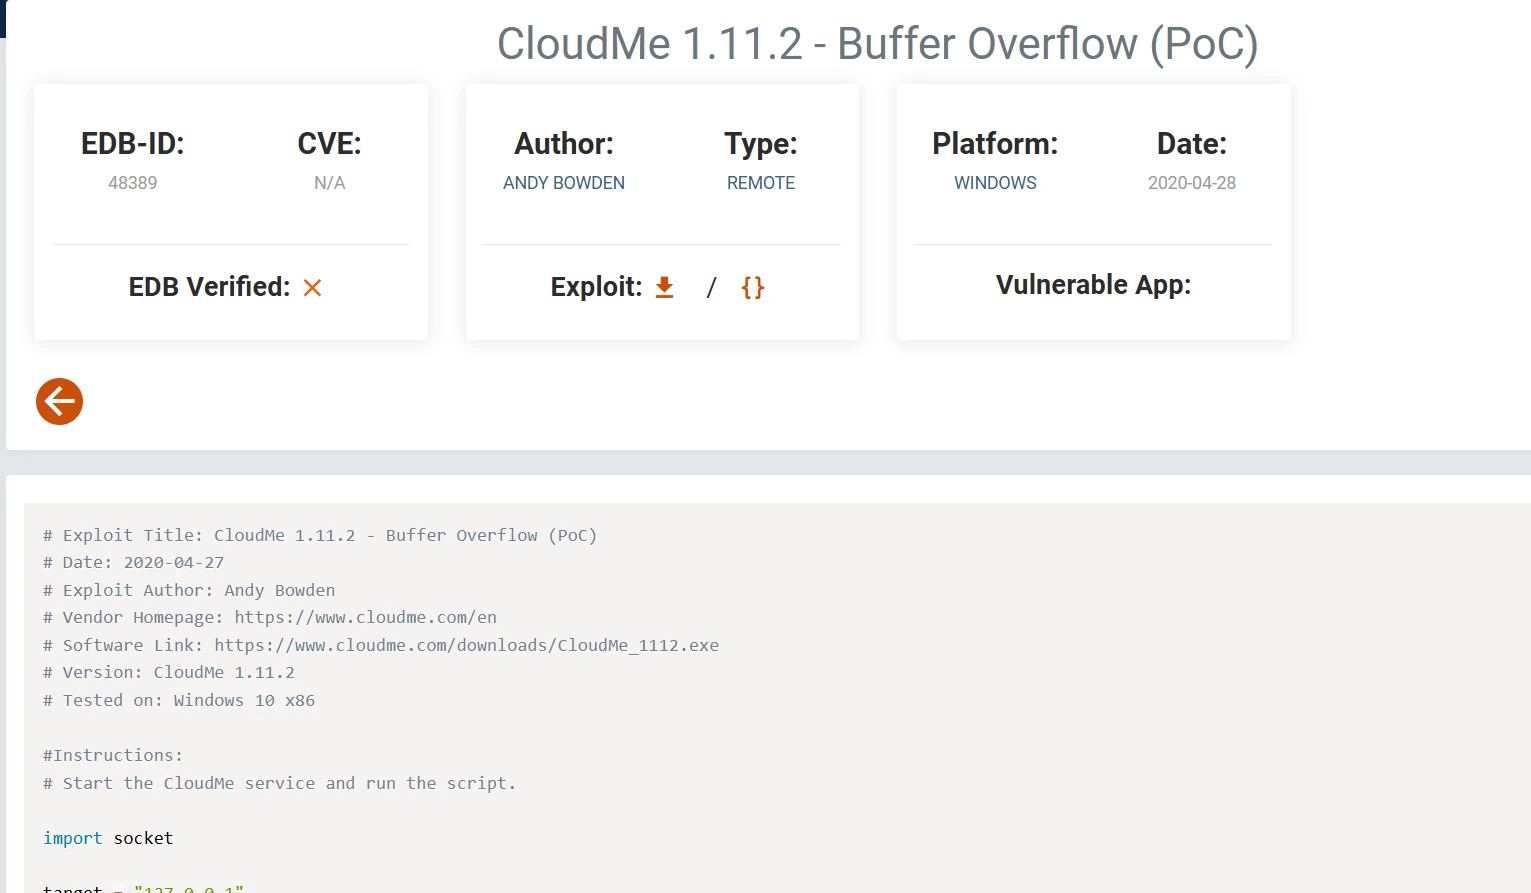Select the #Instructions: comment line
1531x893 pixels.
pyautogui.click(x=113, y=755)
